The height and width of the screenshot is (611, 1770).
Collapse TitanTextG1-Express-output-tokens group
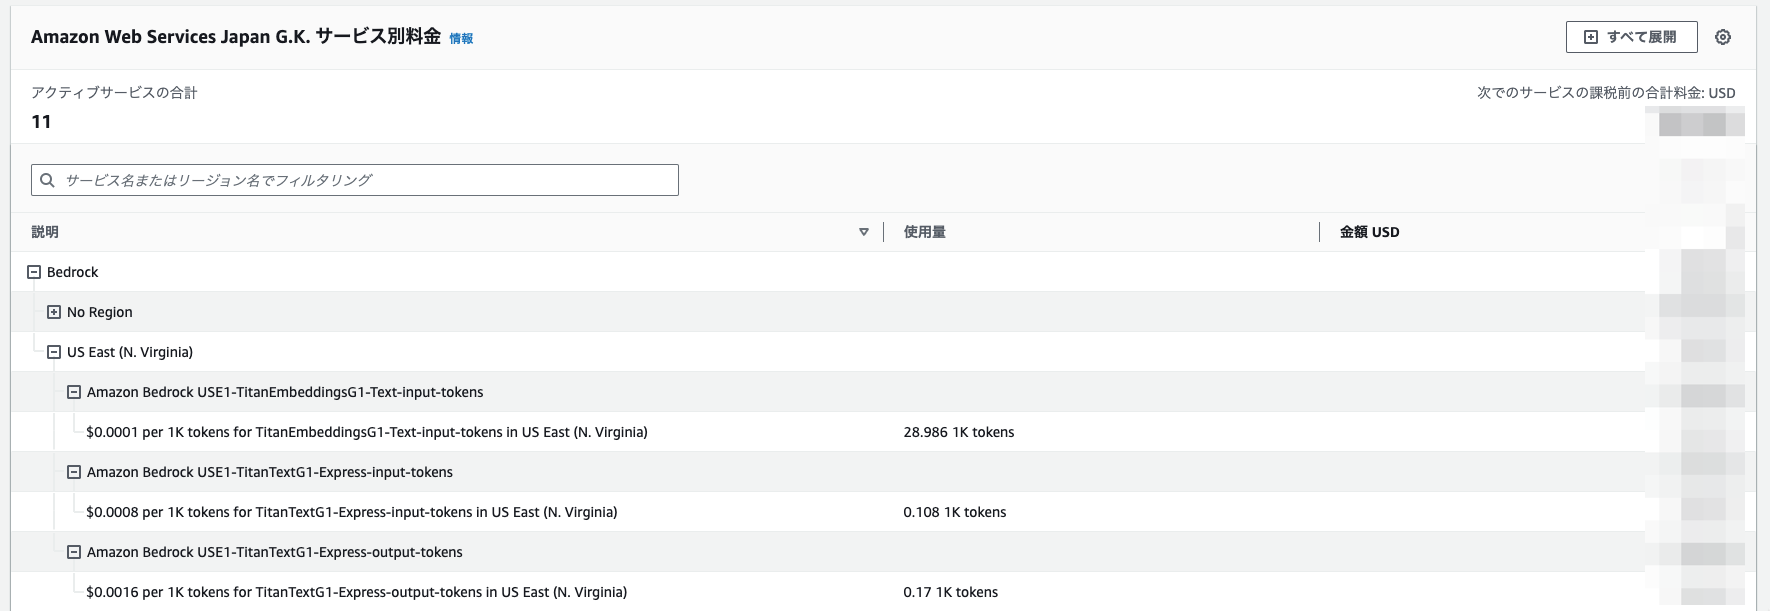(x=74, y=552)
